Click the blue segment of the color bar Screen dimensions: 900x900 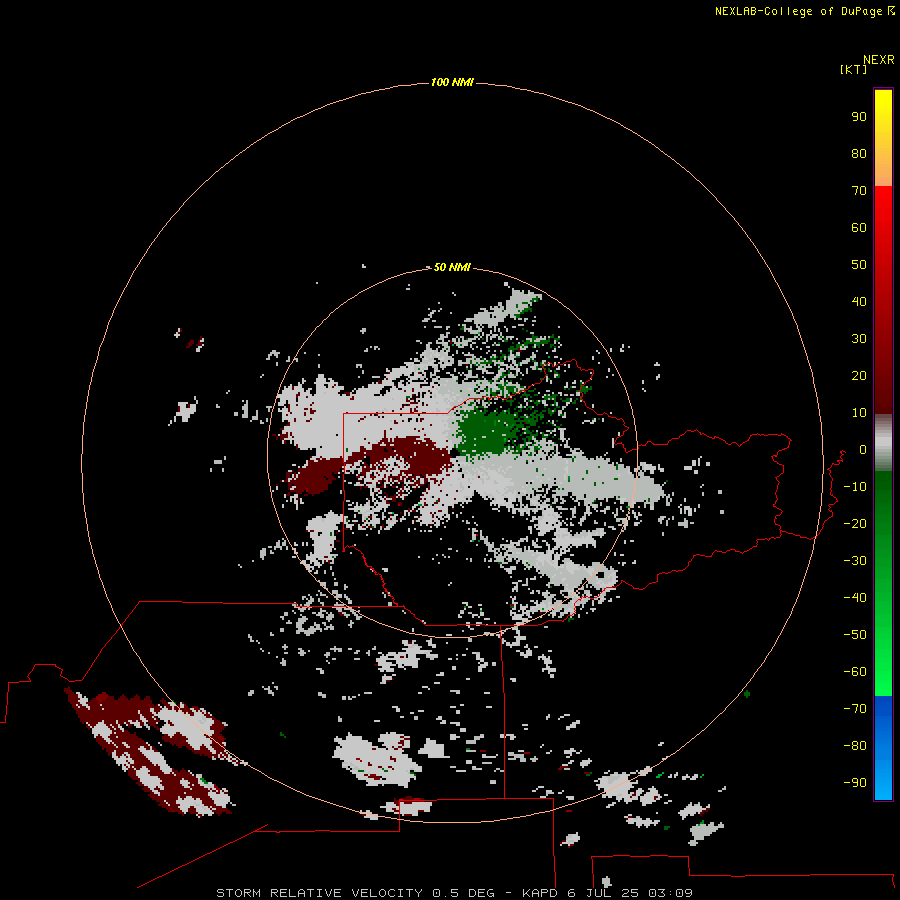click(x=883, y=748)
